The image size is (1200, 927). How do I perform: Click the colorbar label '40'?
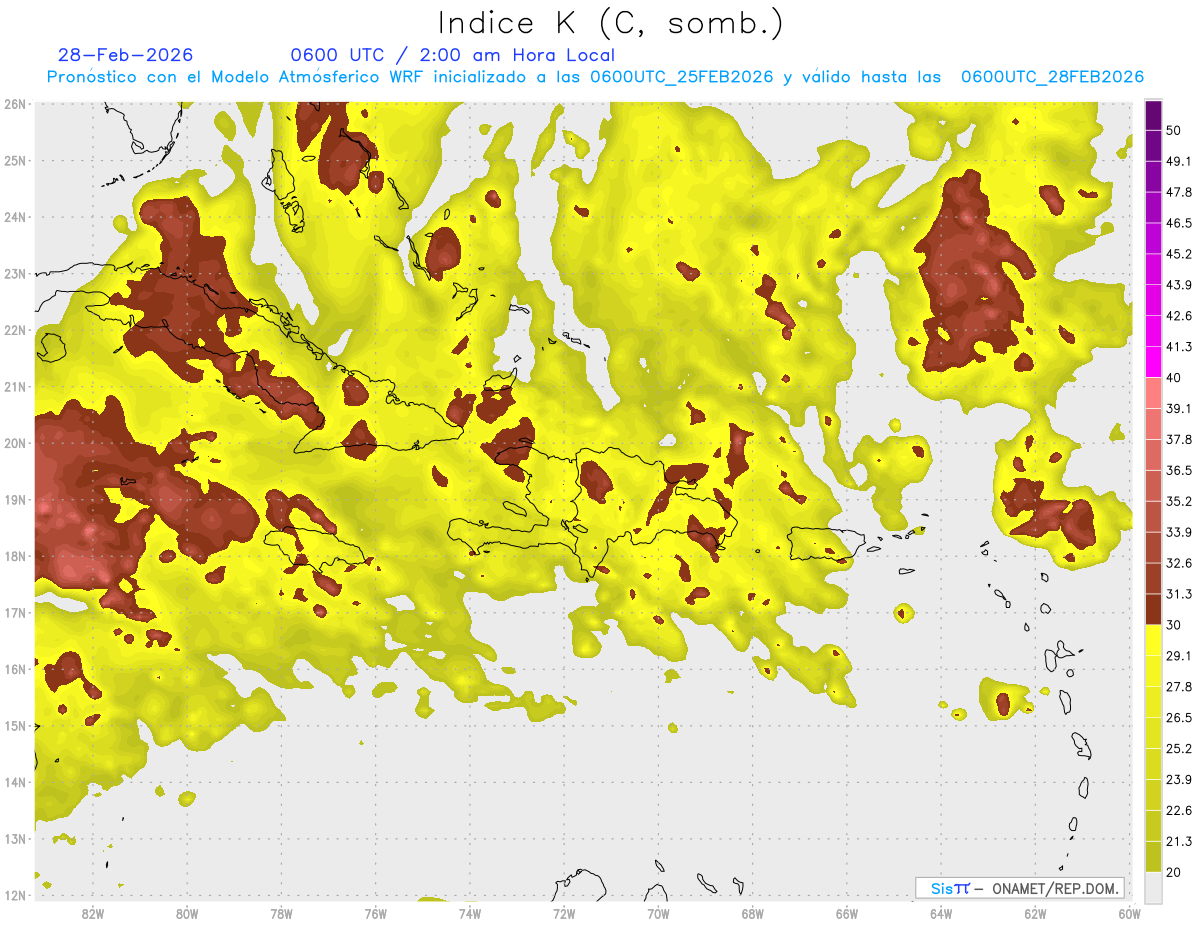pos(1175,378)
